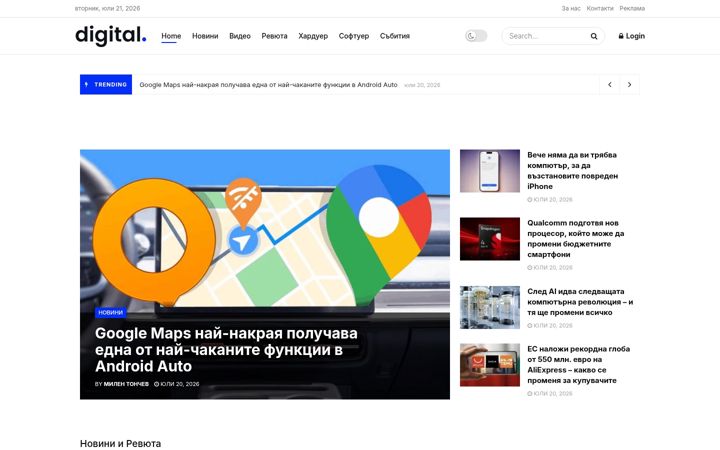Screen dimensions: 720x450
Task: Open the Хардуер menu item
Action: 313,36
